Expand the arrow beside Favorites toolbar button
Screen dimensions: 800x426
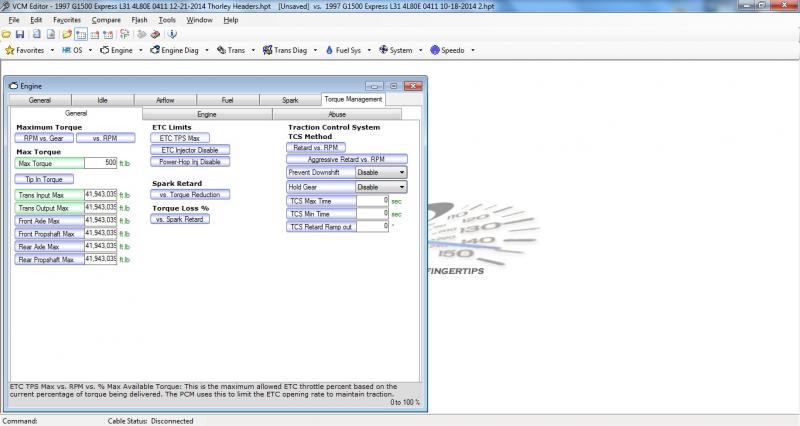[52, 50]
